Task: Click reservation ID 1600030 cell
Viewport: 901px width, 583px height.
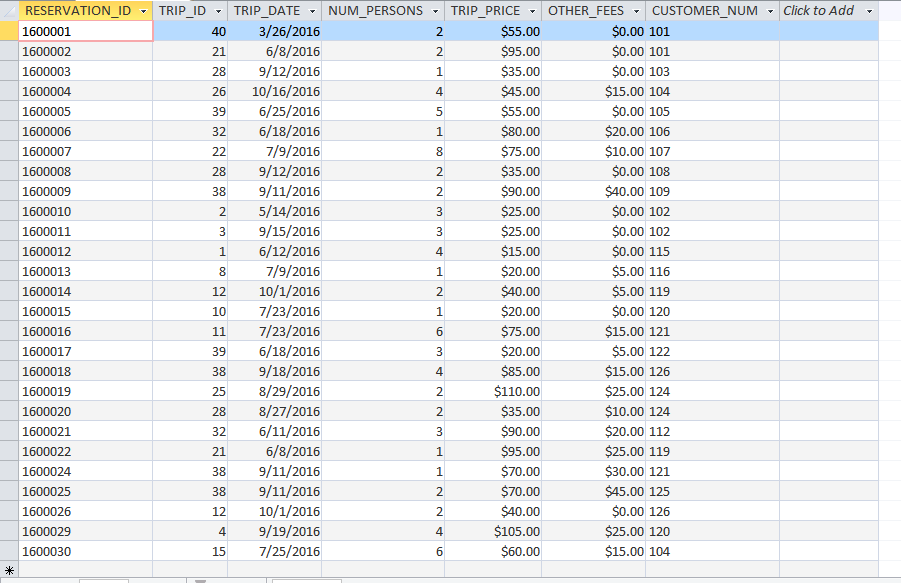Action: tap(85, 551)
